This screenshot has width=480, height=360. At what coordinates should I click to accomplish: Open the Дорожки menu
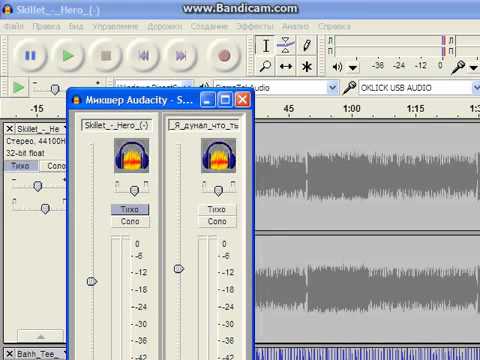[x=165, y=27]
